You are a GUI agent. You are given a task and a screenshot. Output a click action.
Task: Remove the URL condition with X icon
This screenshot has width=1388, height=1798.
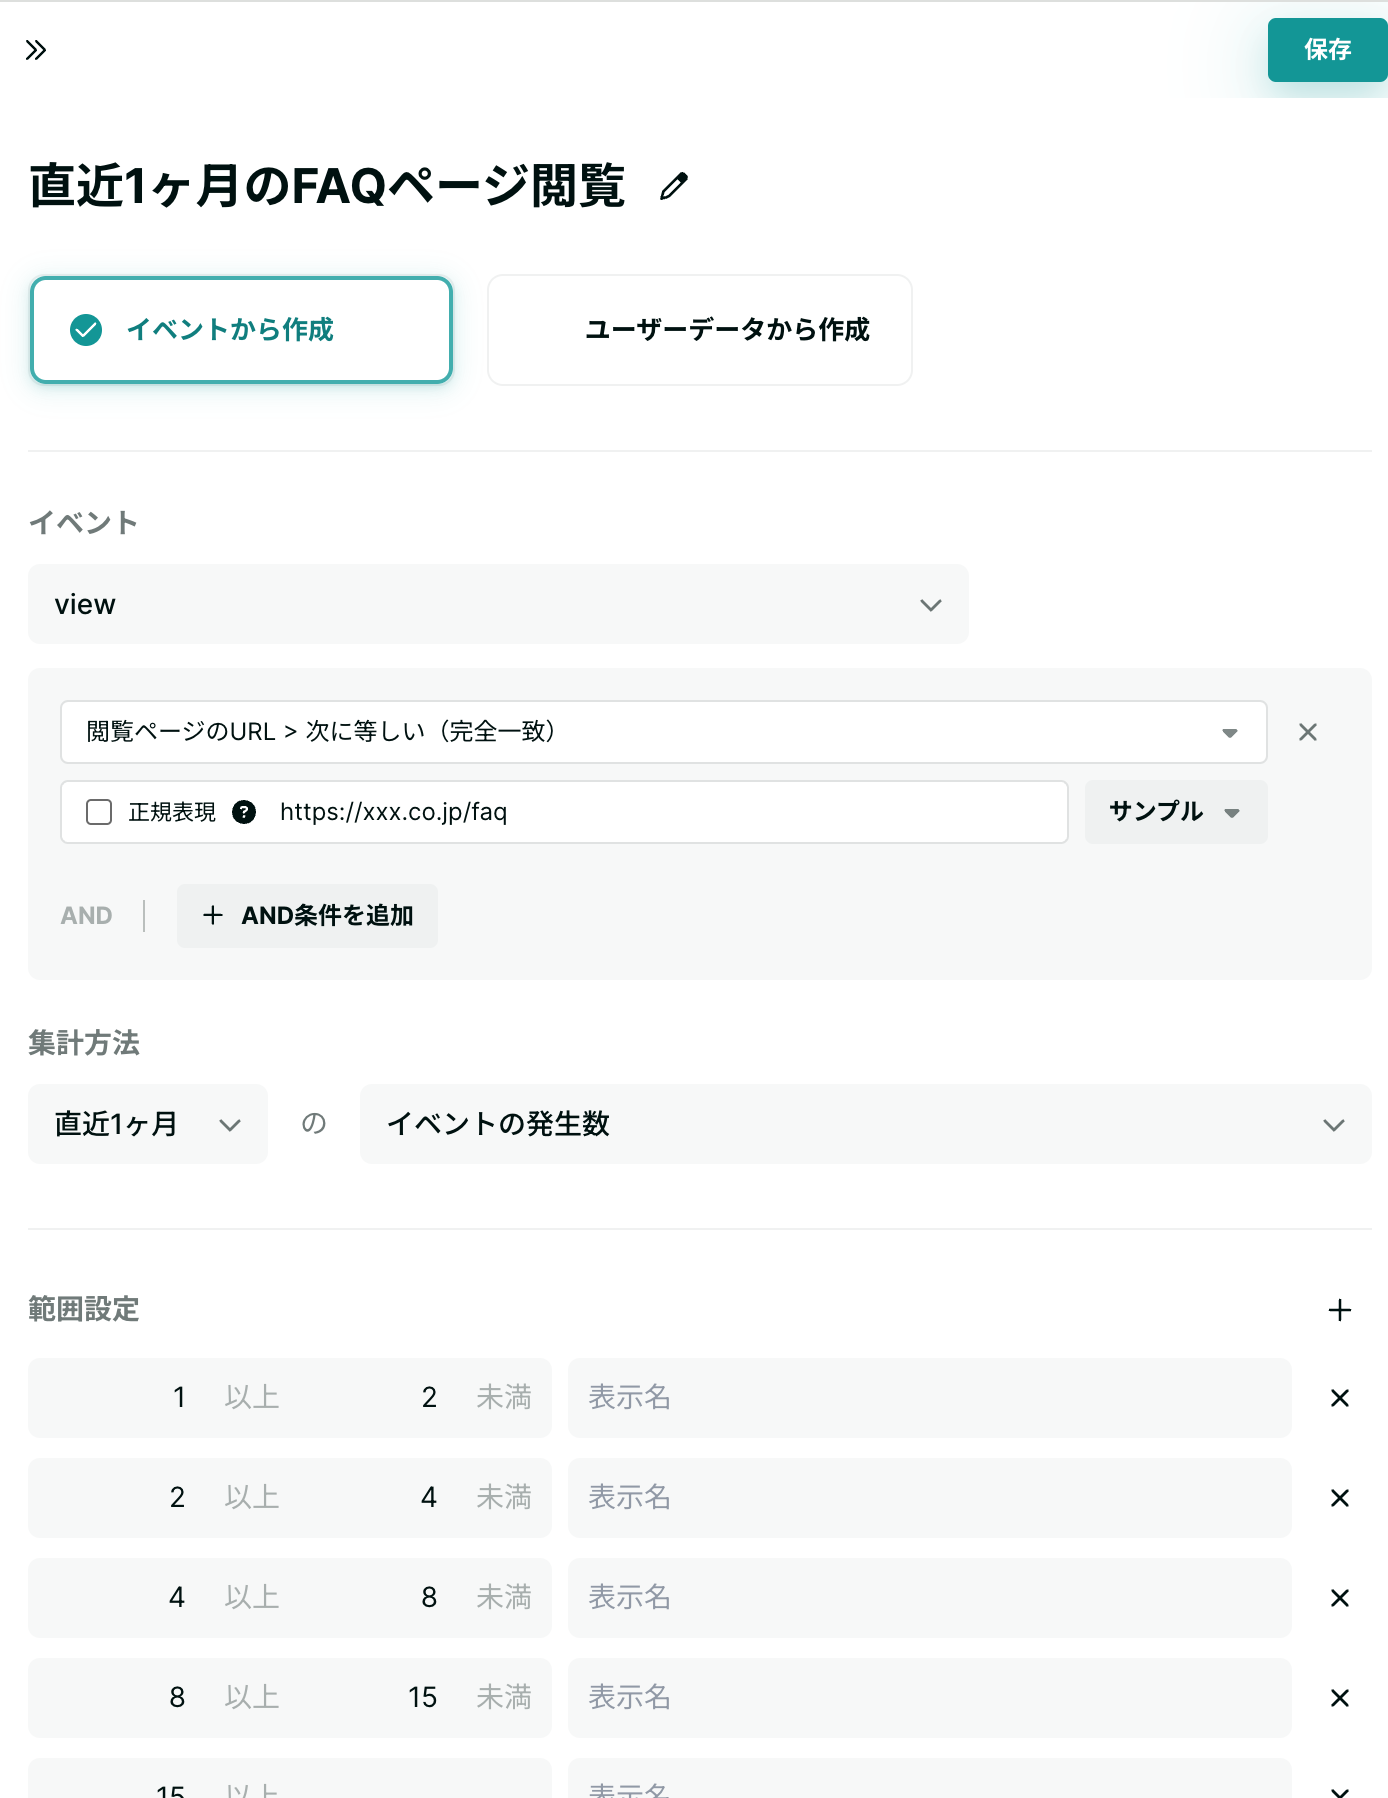coord(1307,732)
